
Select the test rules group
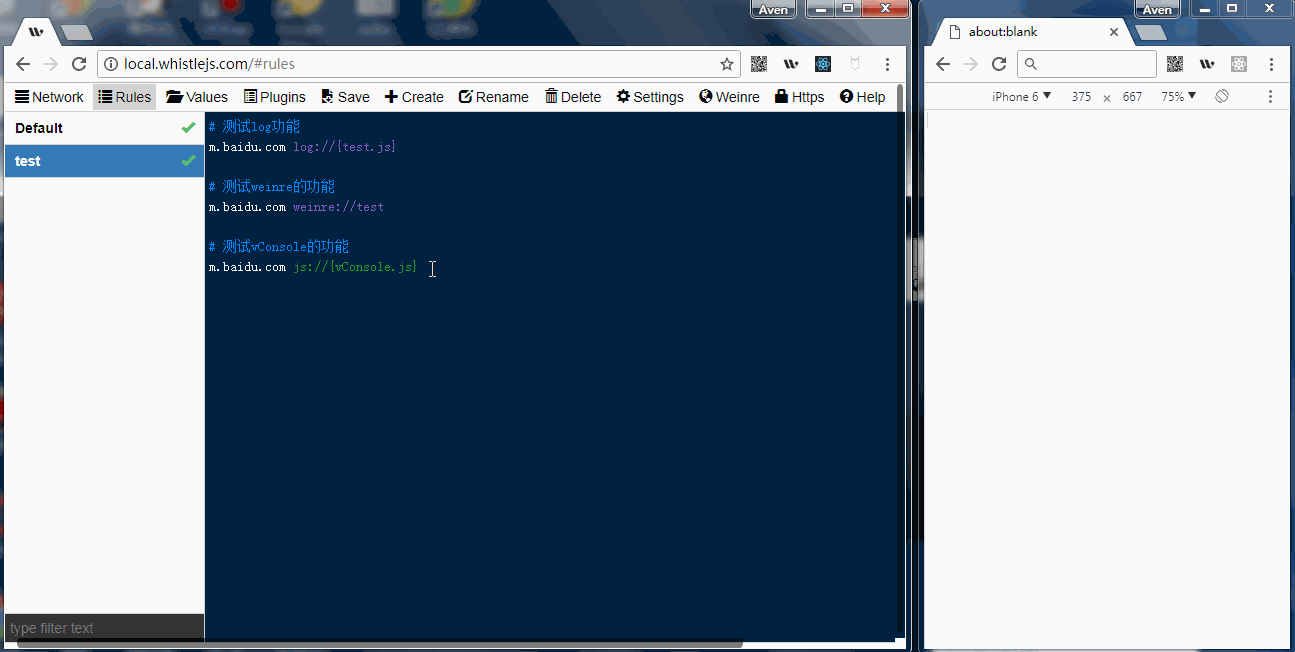point(104,161)
